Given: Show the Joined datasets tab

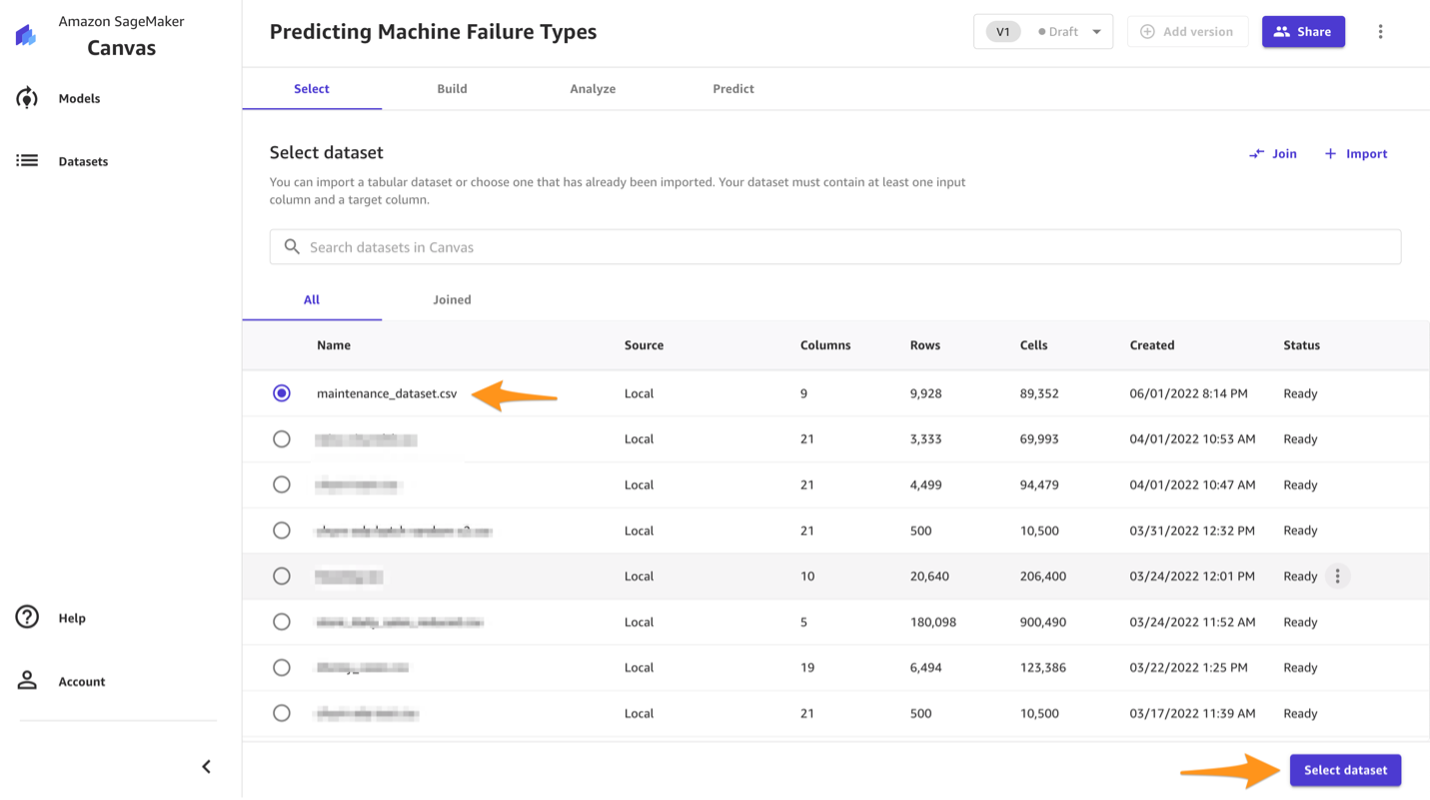Looking at the screenshot, I should tap(452, 300).
